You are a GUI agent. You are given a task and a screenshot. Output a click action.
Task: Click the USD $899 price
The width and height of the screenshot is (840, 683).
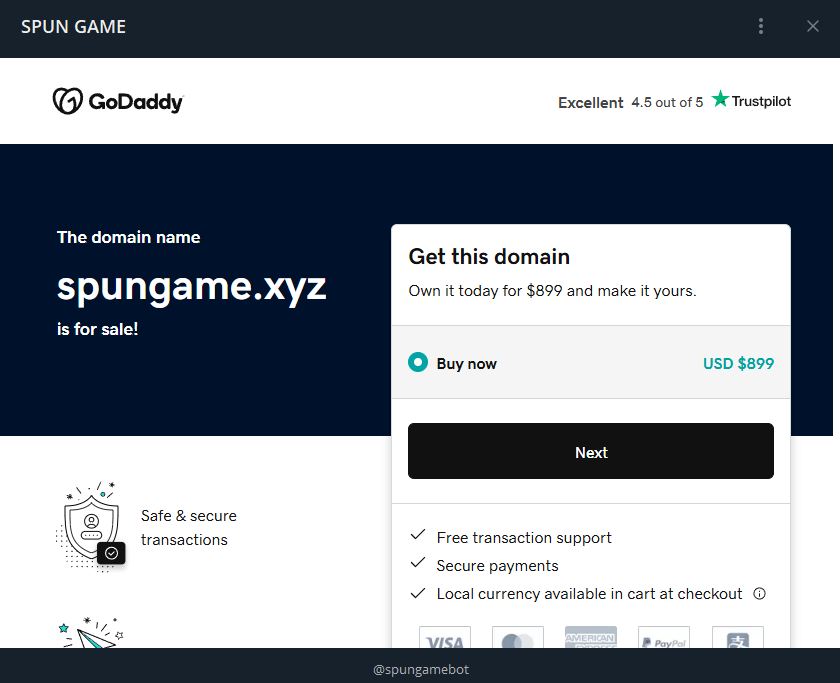(738, 363)
